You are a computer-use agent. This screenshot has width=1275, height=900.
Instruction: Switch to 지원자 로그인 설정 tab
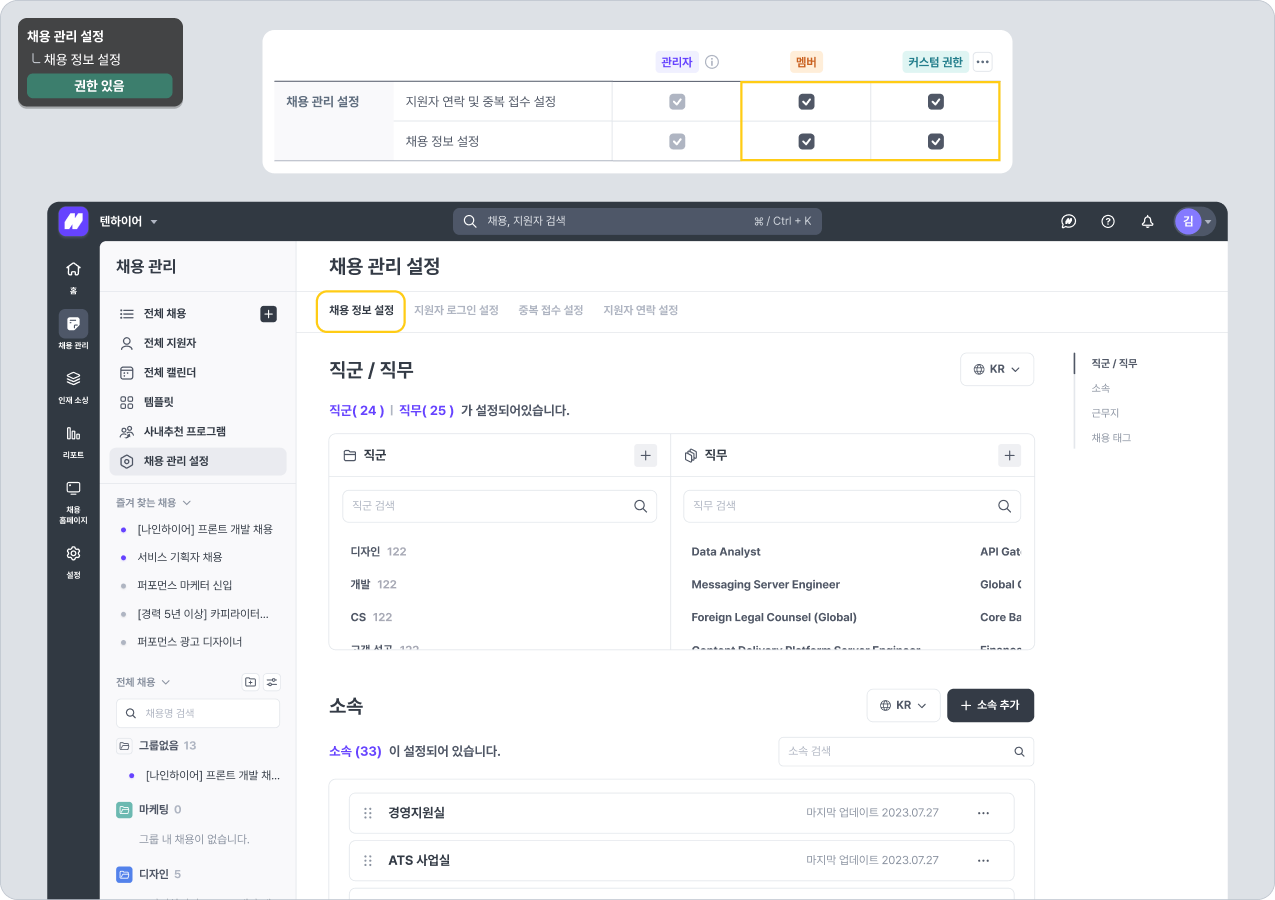click(x=456, y=310)
